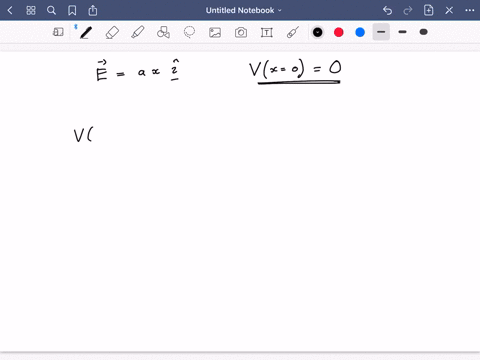The width and height of the screenshot is (480, 360).
Task: Toggle the read-only mode icon
Action: tap(58, 32)
